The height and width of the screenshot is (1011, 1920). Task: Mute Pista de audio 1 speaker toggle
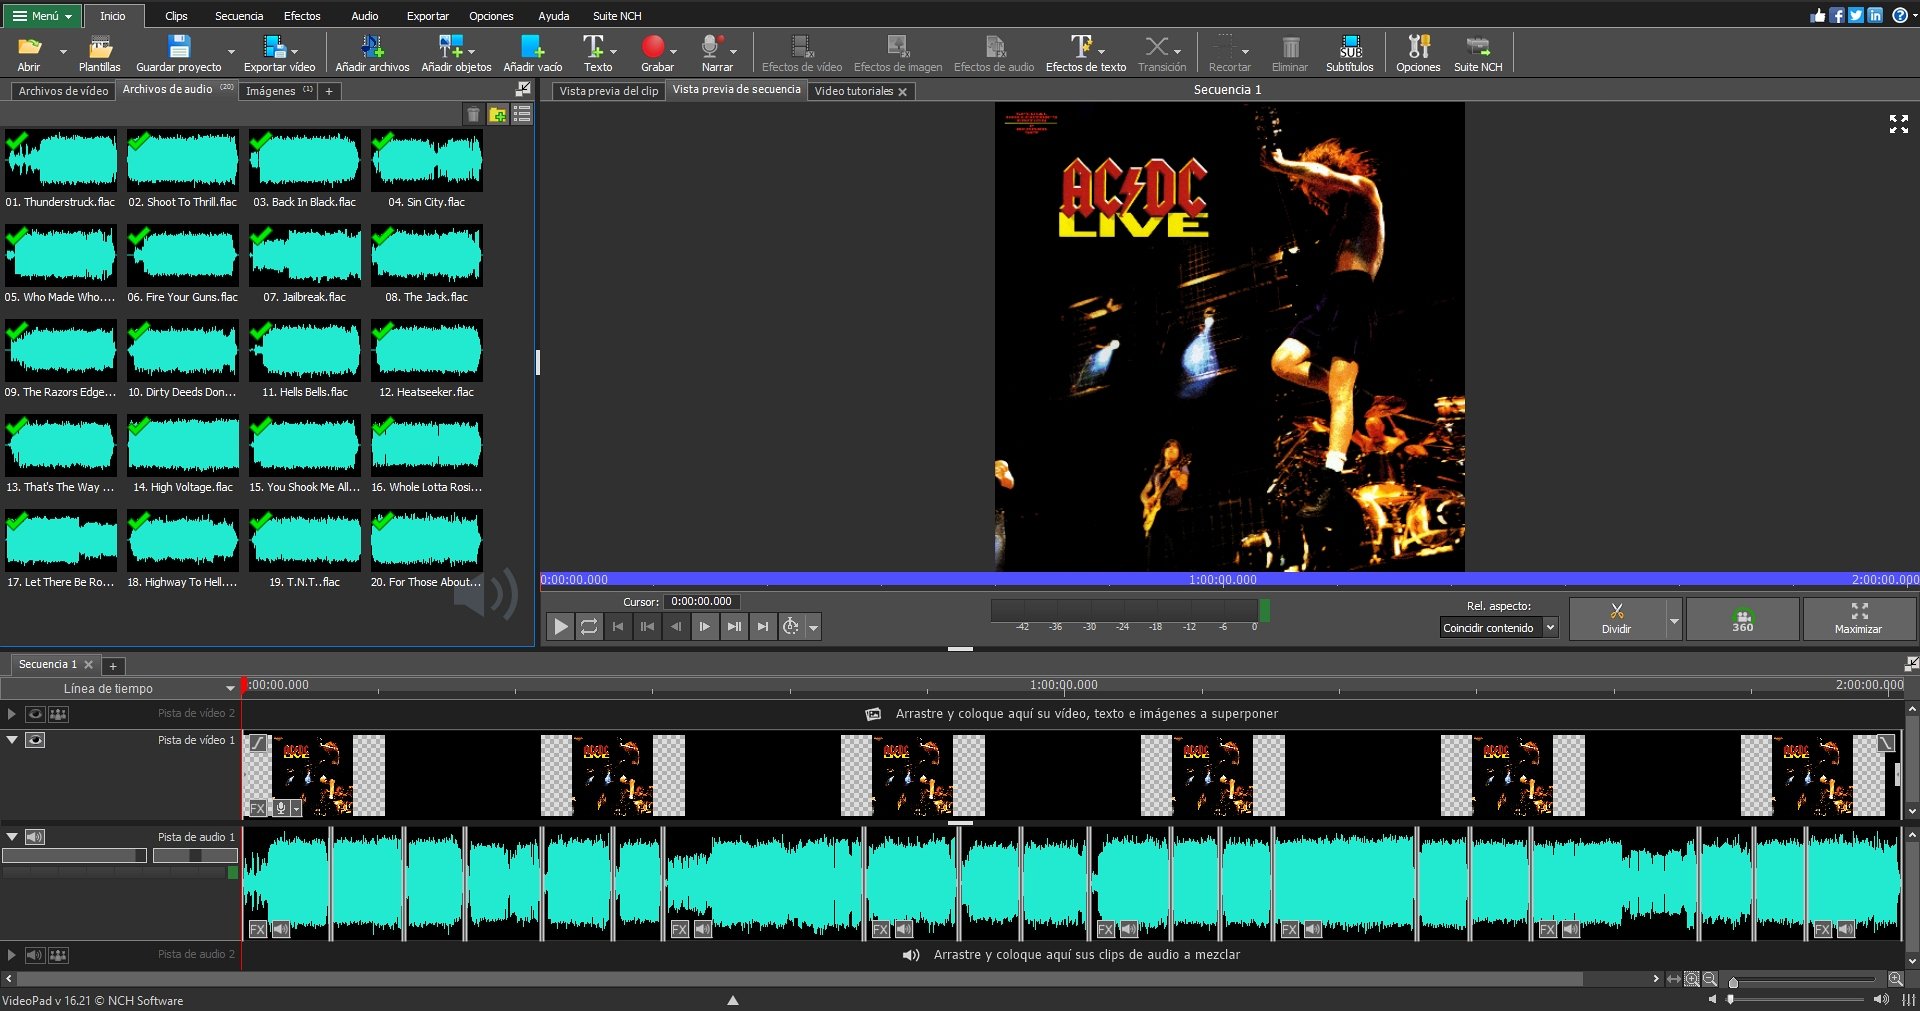pyautogui.click(x=35, y=837)
